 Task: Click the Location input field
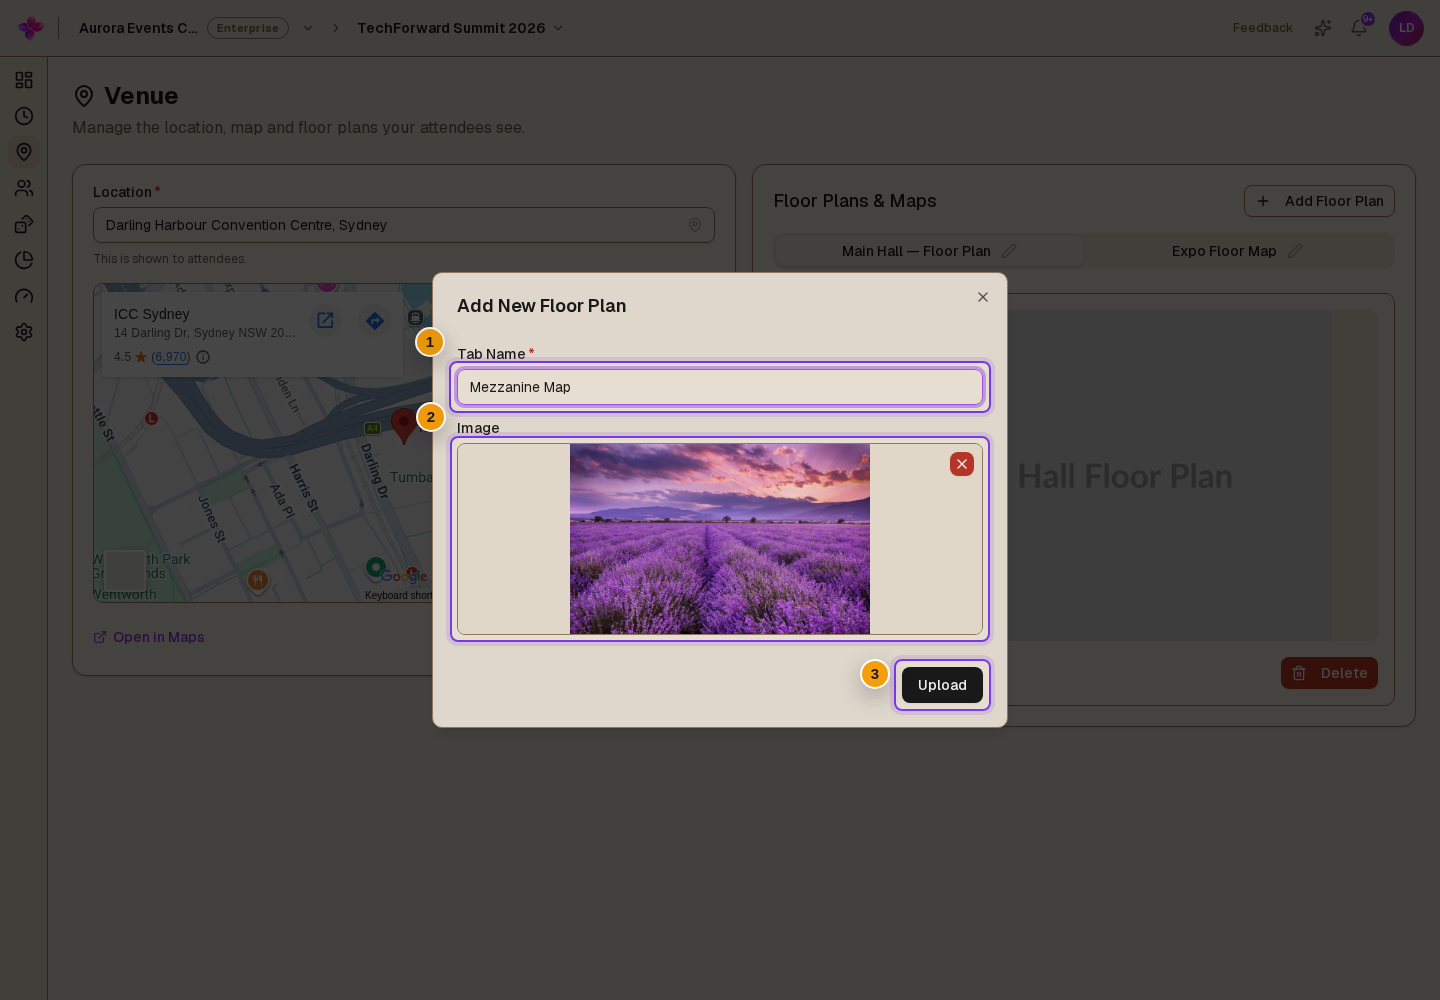(x=404, y=225)
